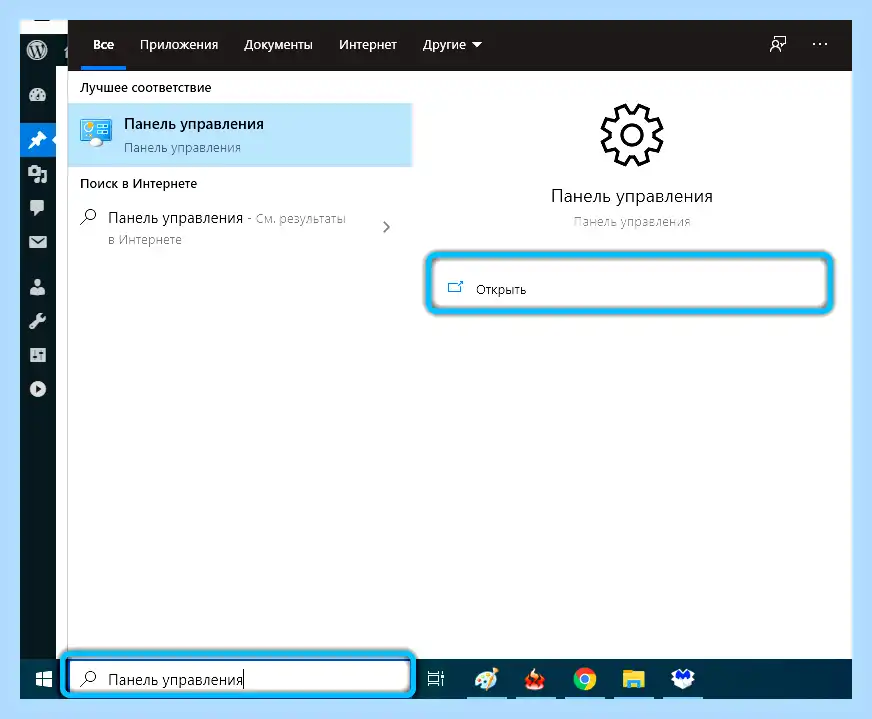Open the WordPress logo menu

[x=37, y=50]
